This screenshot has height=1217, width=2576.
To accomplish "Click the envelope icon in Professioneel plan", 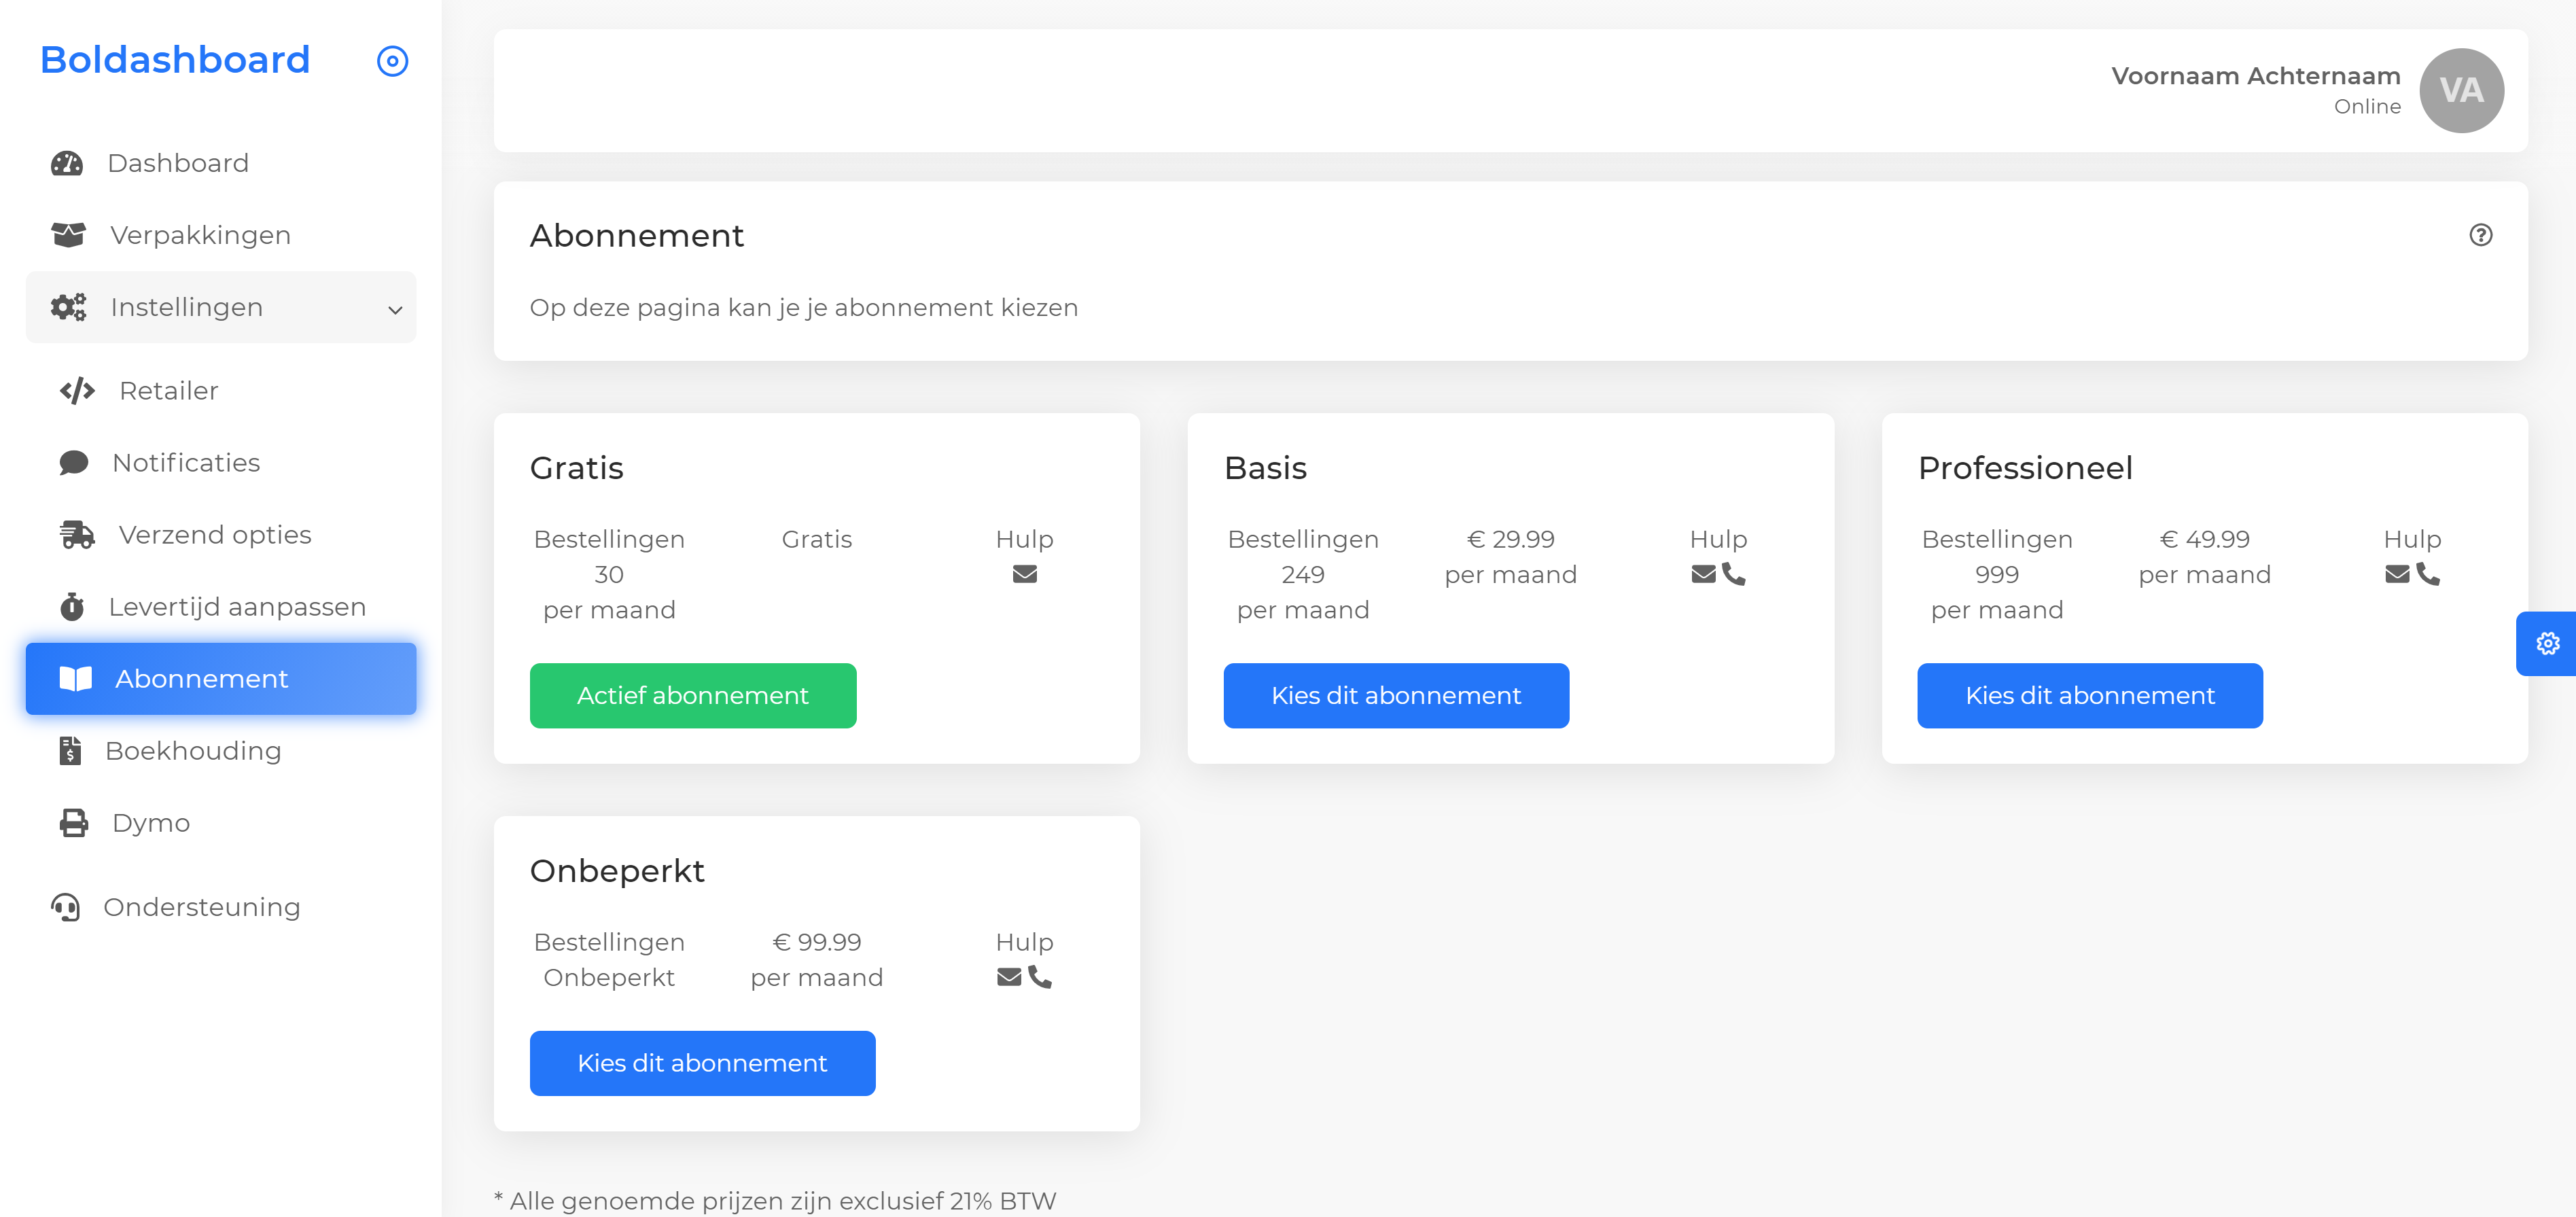I will pos(2397,574).
